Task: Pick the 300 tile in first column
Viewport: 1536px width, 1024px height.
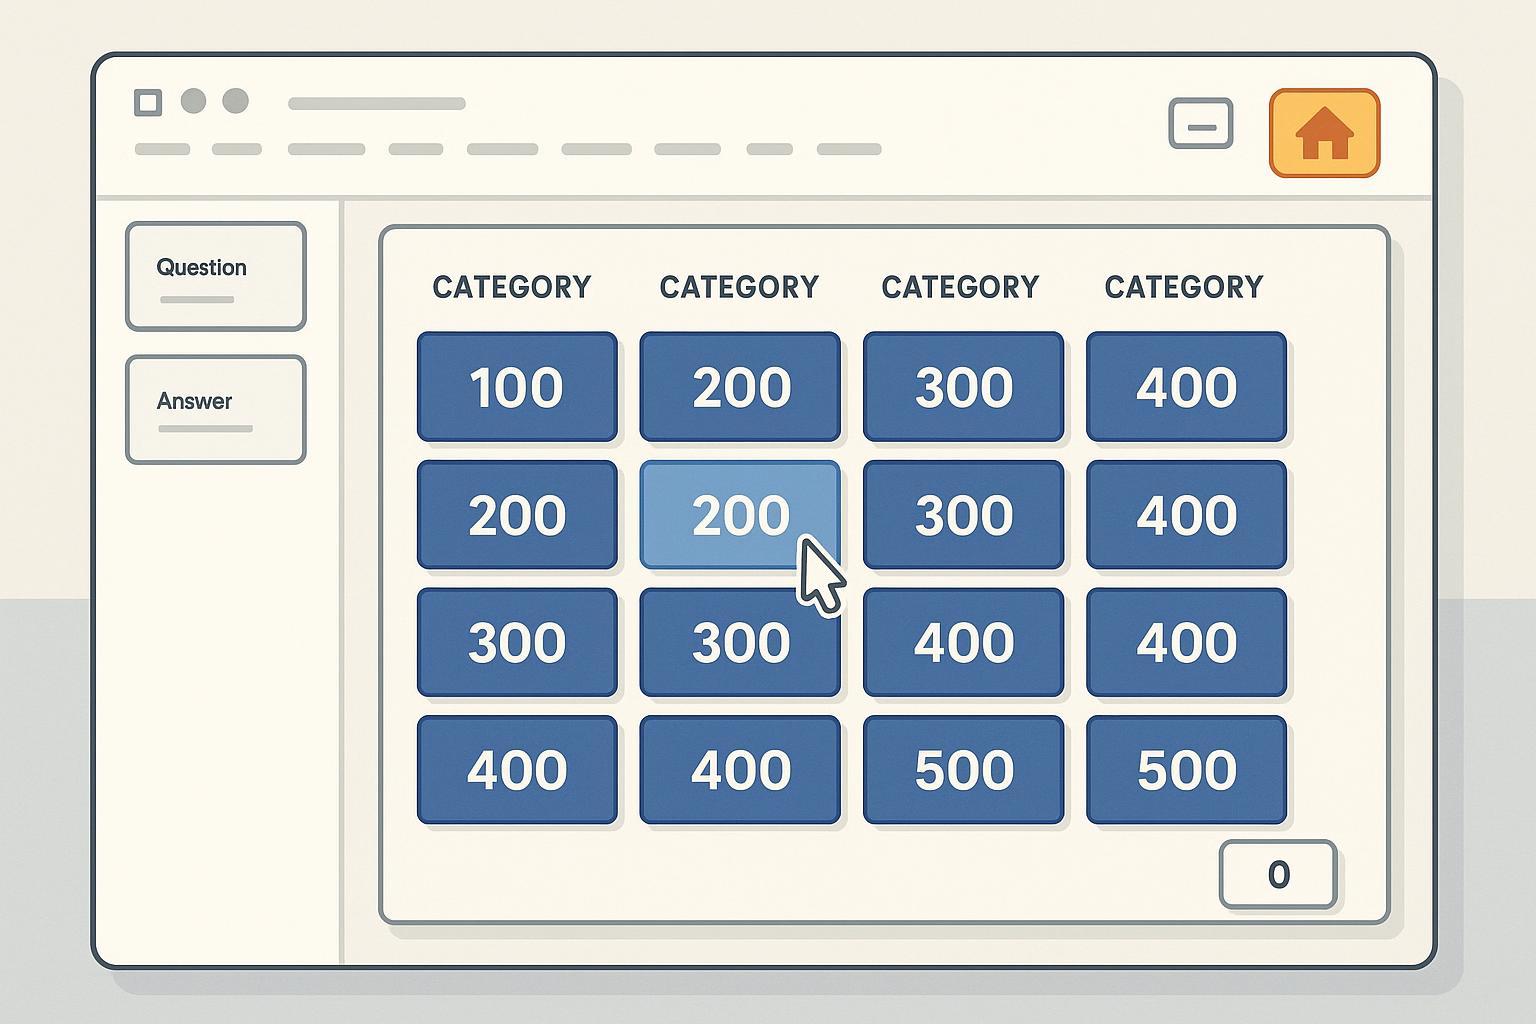Action: point(516,642)
